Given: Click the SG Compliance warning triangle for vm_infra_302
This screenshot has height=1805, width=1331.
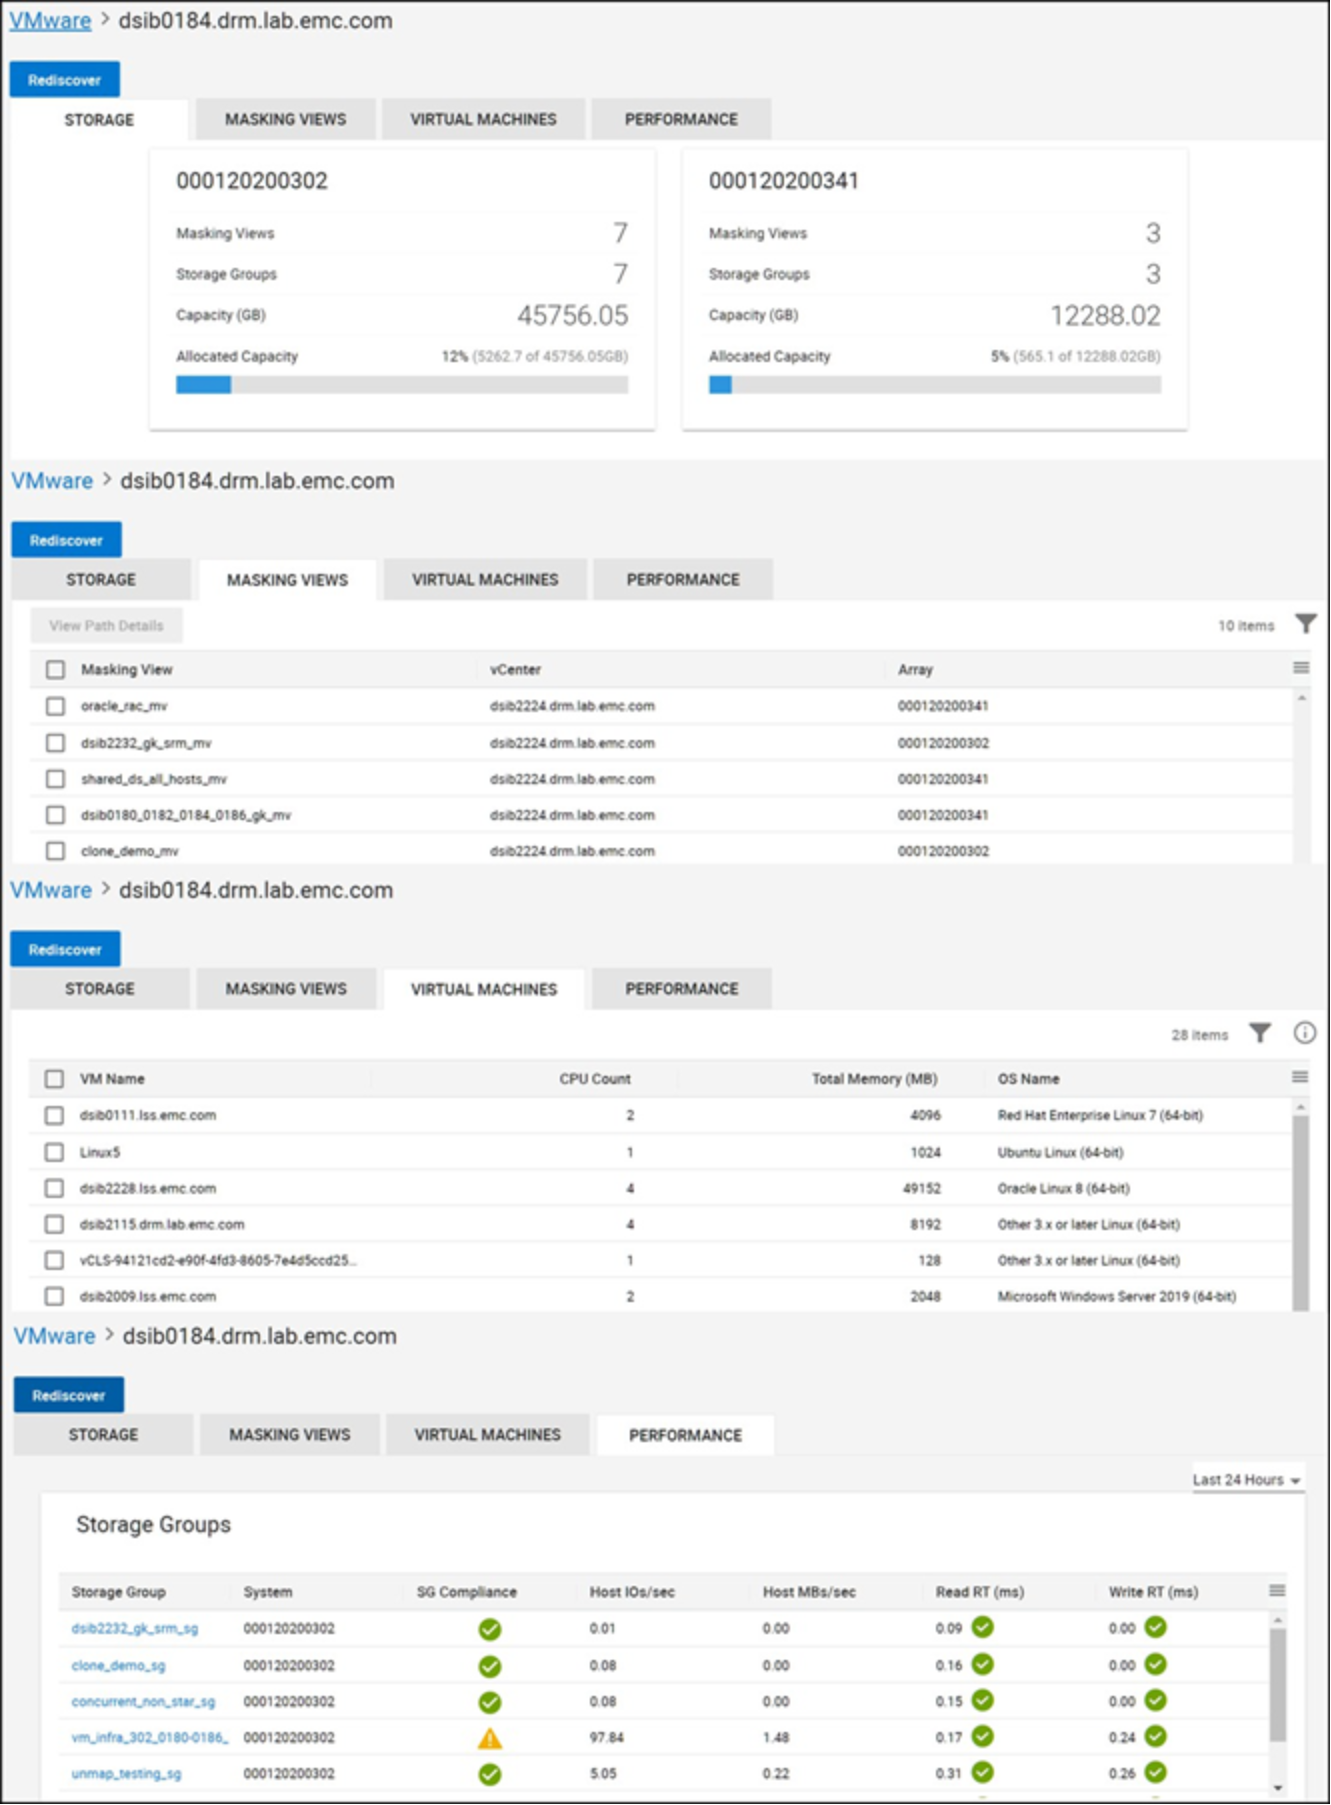Looking at the screenshot, I should point(489,1739).
